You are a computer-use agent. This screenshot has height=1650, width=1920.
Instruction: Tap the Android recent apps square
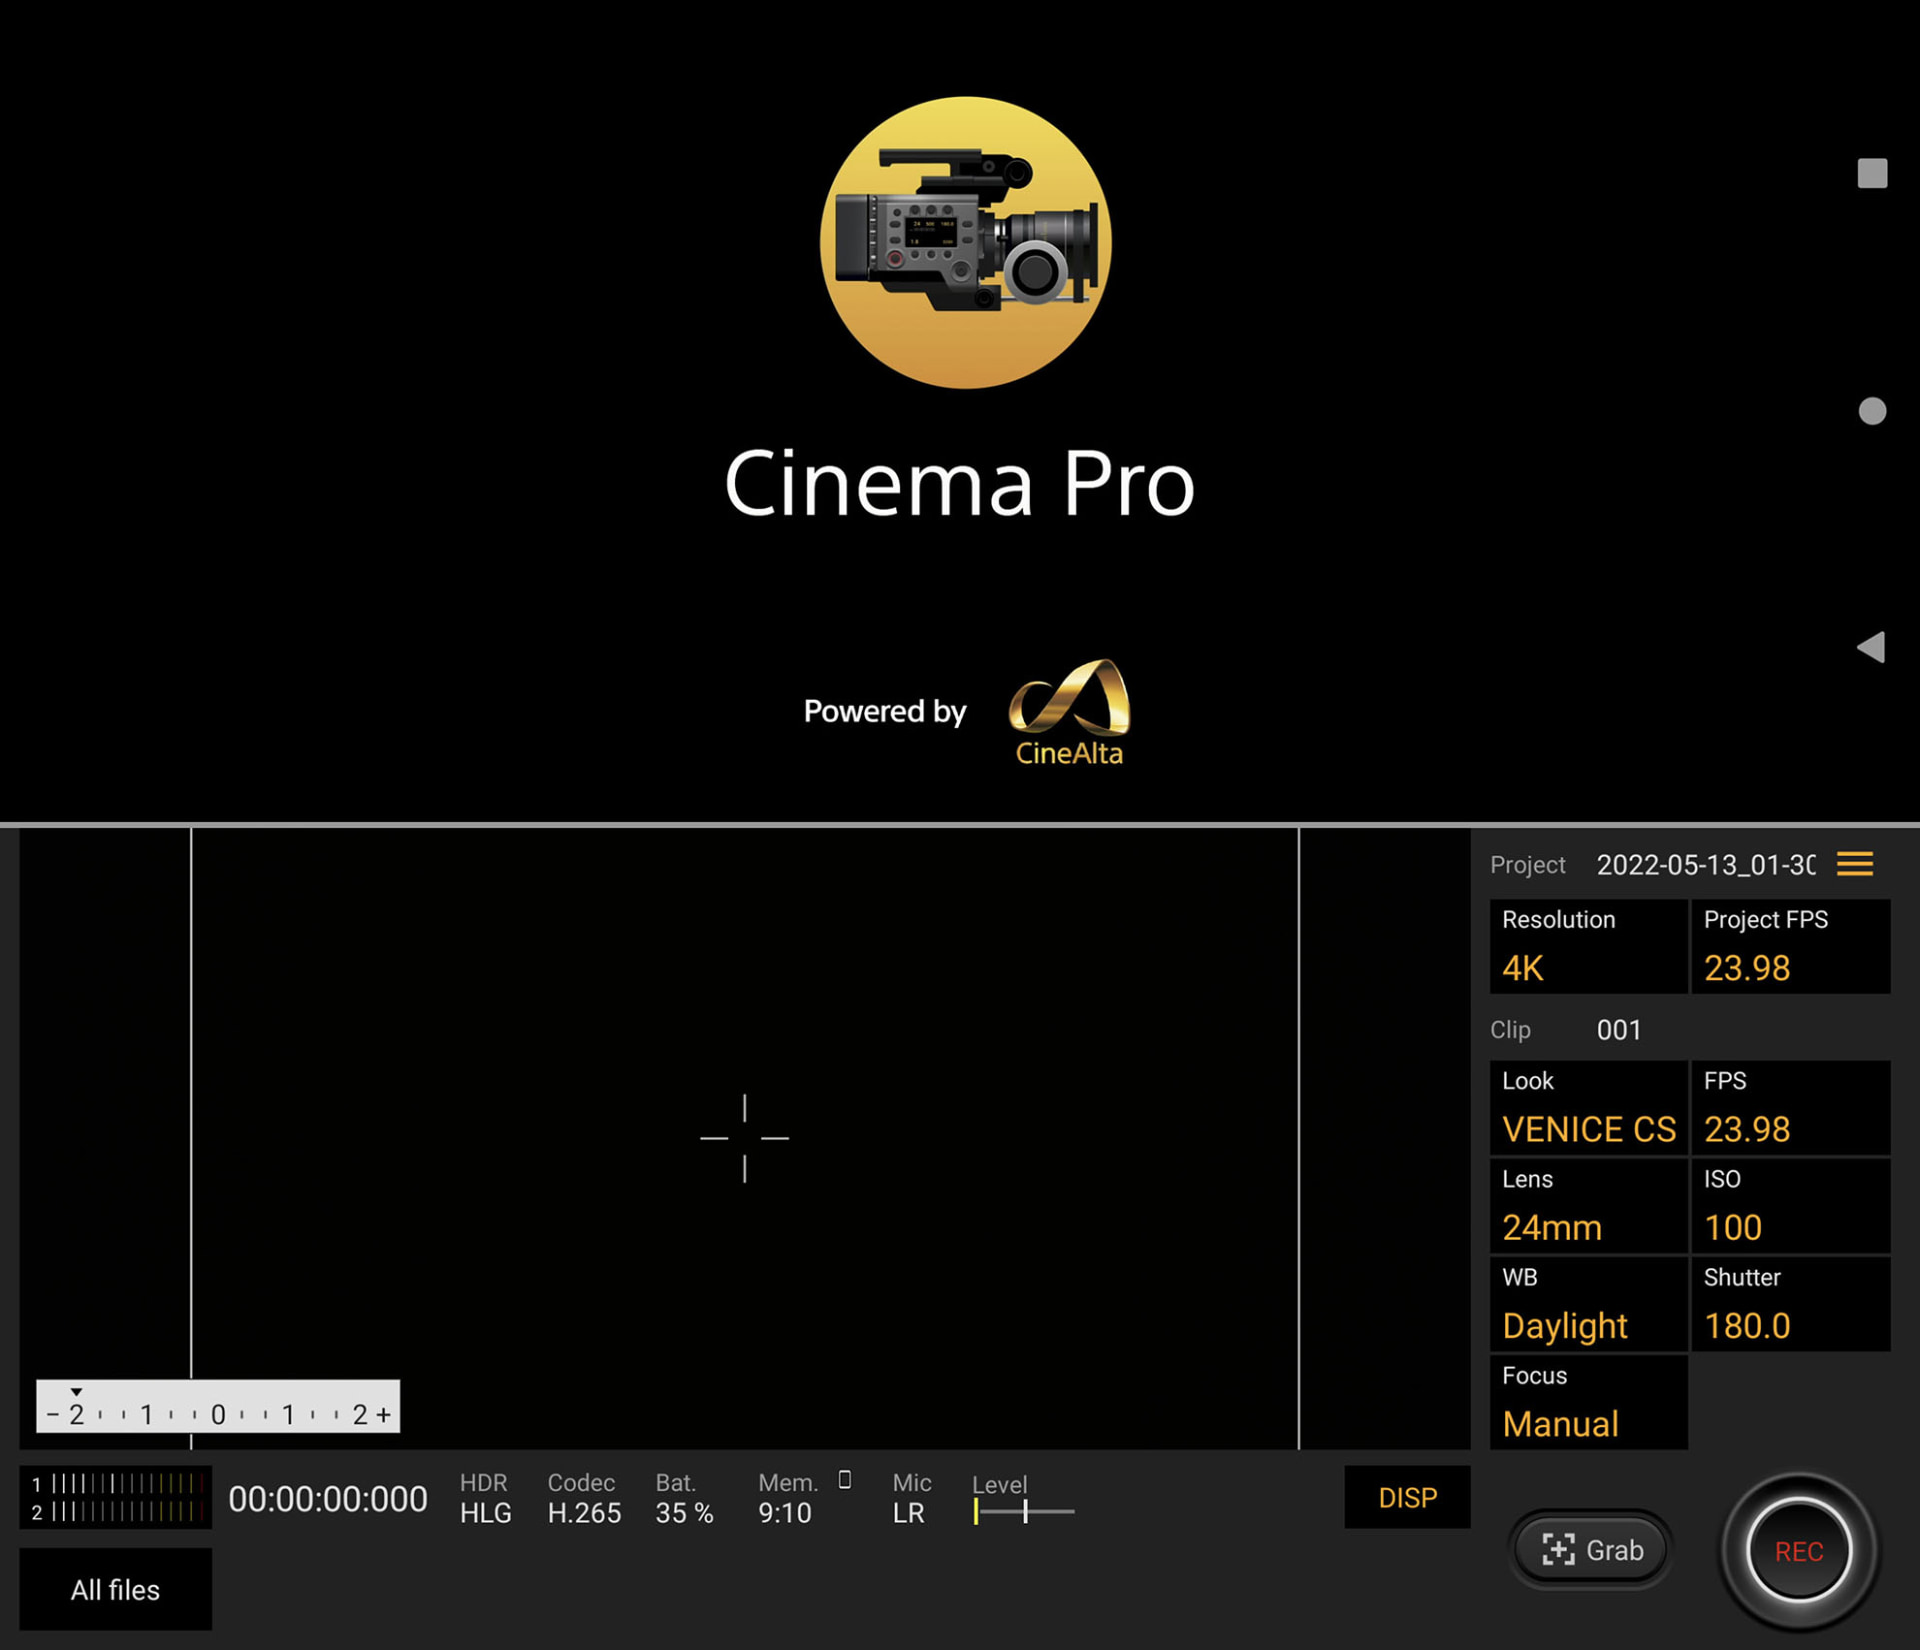click(1872, 173)
